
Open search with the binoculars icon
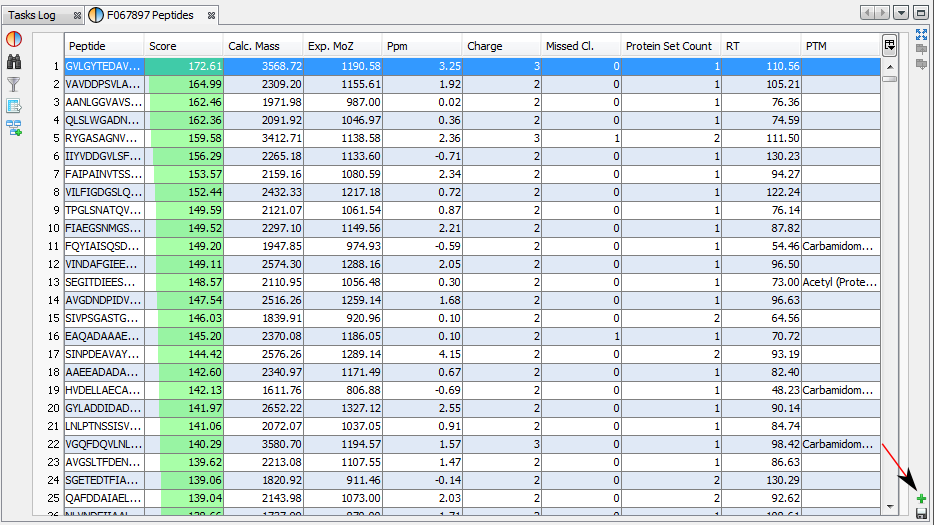pos(14,62)
